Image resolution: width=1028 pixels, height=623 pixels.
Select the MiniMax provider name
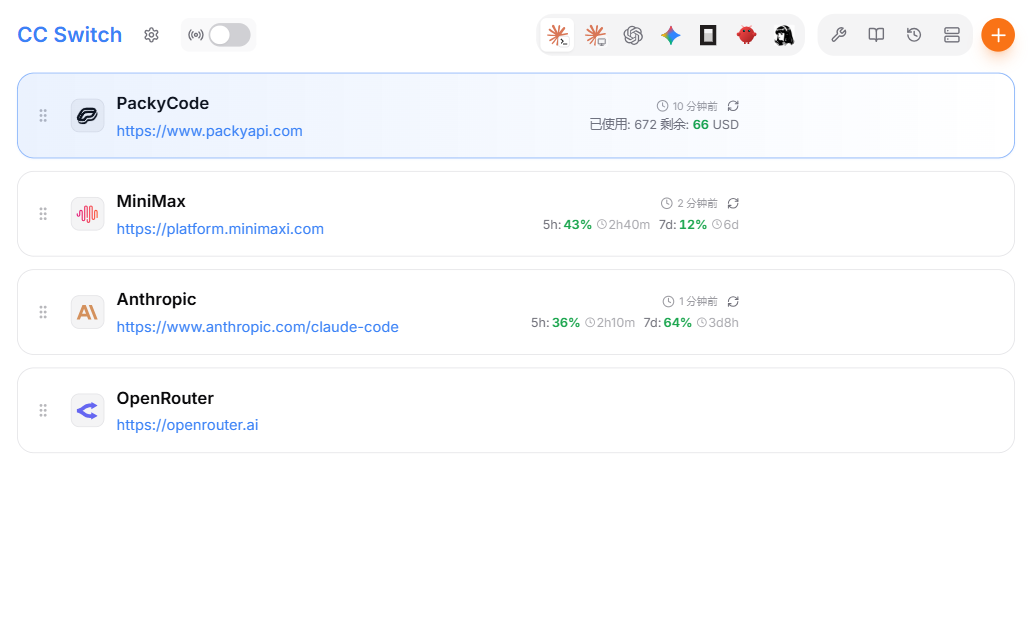151,201
